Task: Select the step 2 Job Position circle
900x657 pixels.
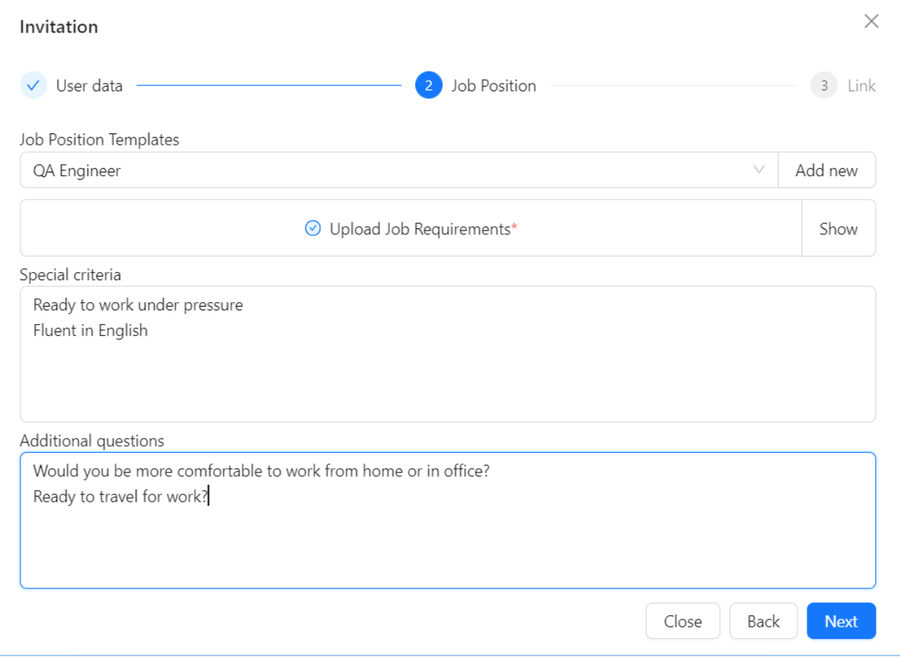Action: [429, 85]
